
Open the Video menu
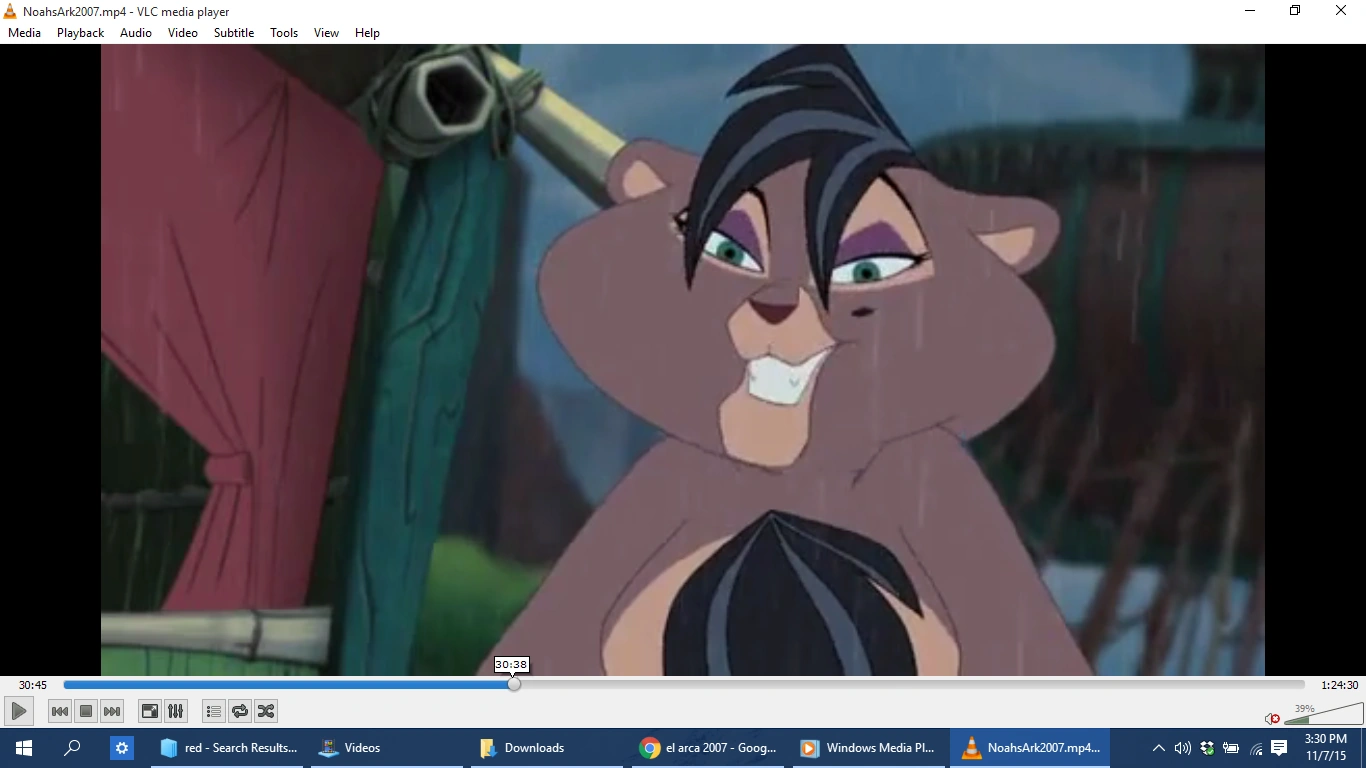[x=183, y=33]
